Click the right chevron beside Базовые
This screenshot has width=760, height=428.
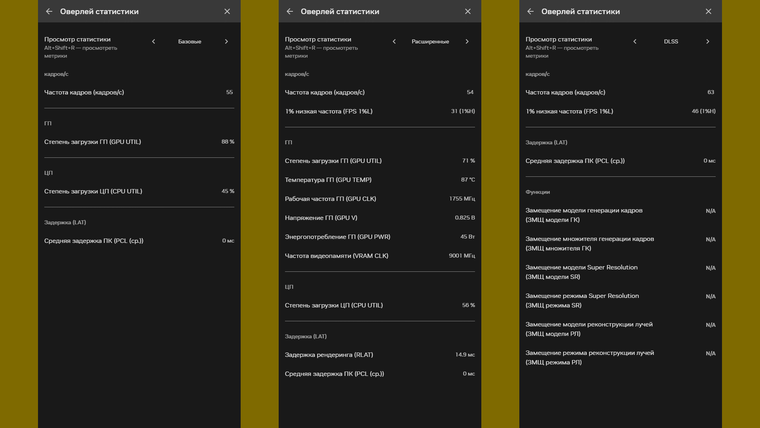click(x=226, y=42)
